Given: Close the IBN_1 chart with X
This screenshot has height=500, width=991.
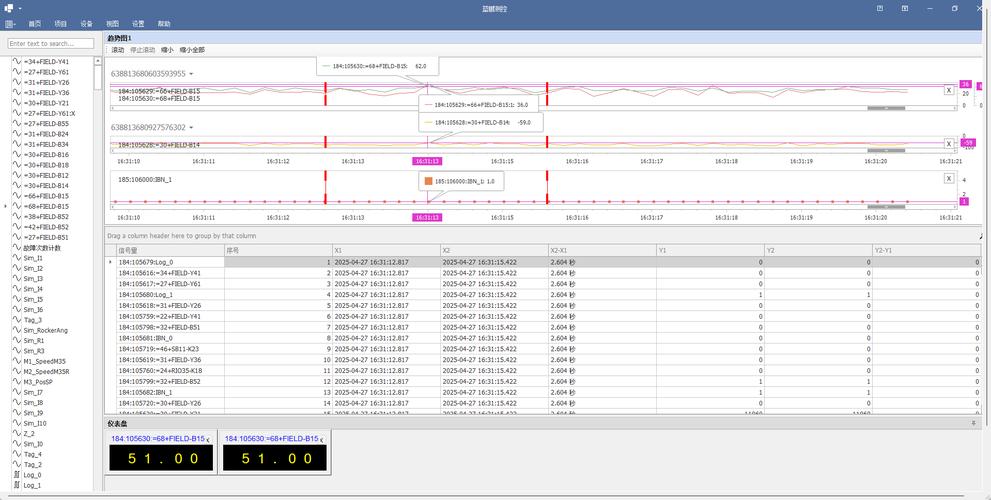Looking at the screenshot, I should pyautogui.click(x=949, y=179).
